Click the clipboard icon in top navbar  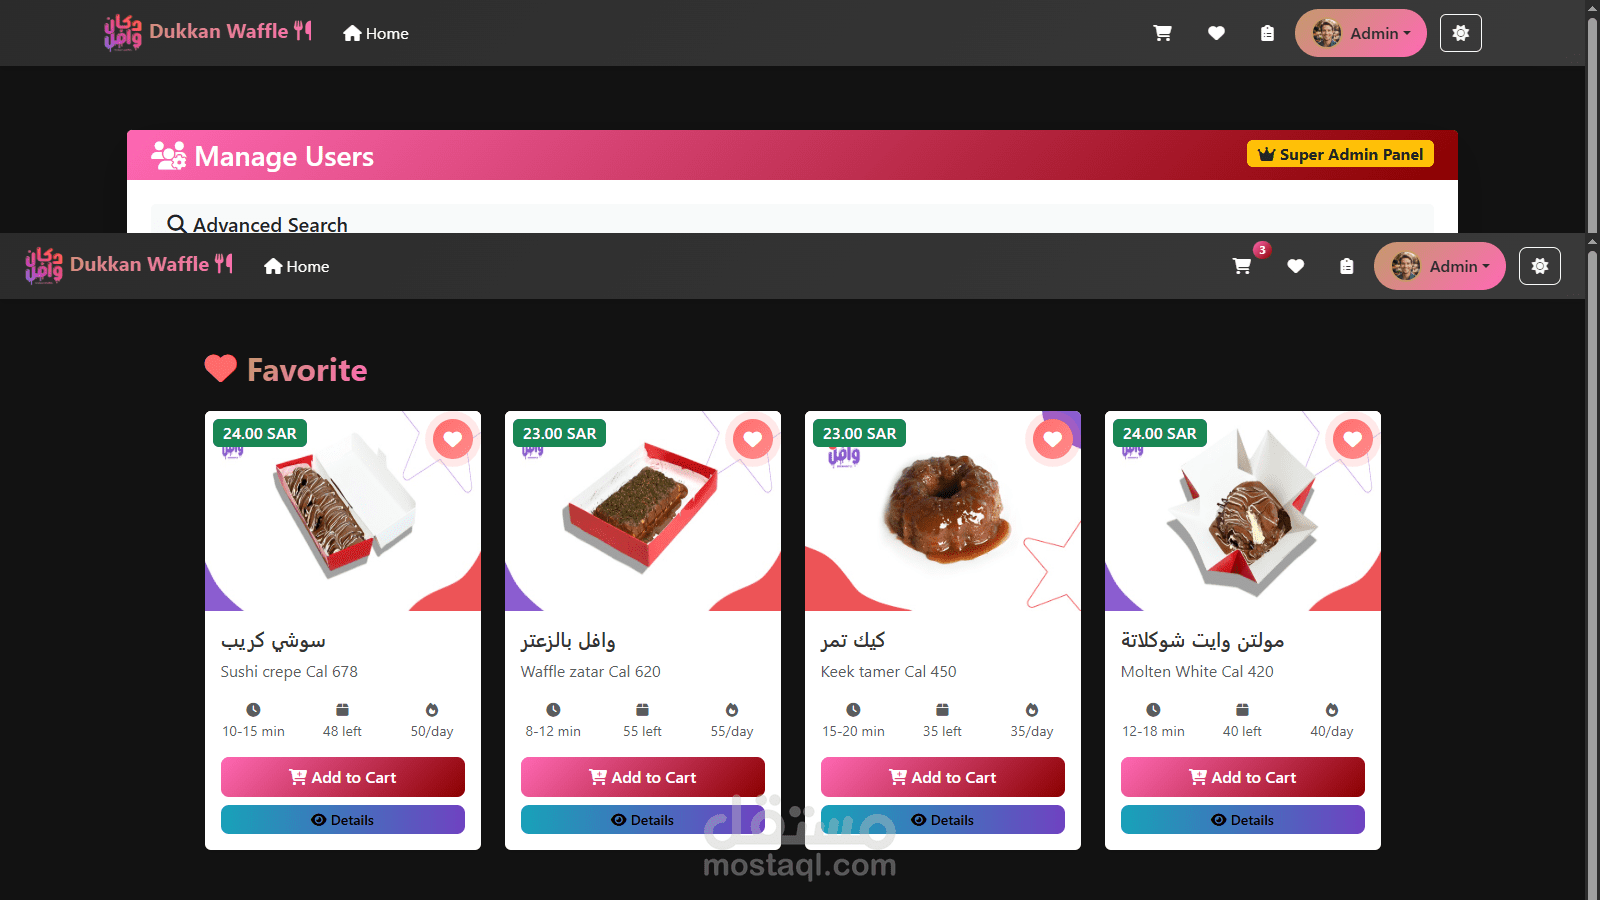pos(1267,33)
